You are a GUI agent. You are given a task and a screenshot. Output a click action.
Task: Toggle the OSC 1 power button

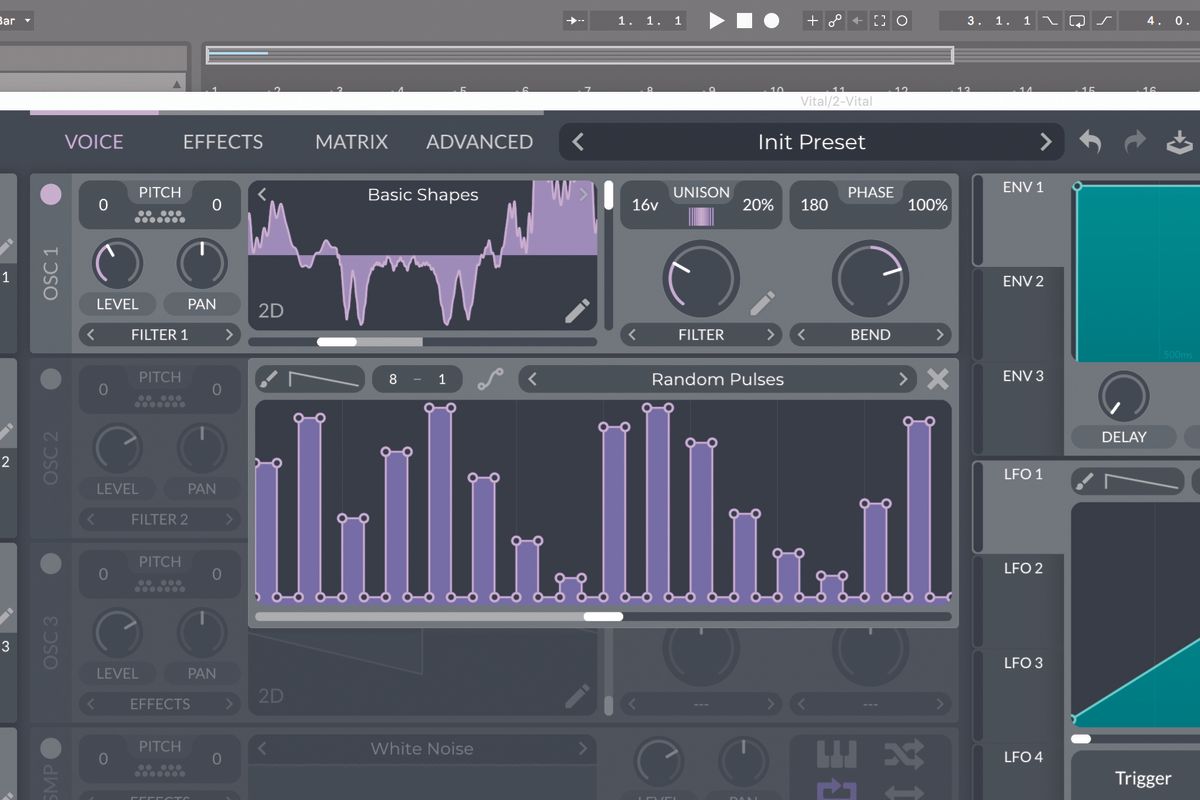(x=50, y=195)
